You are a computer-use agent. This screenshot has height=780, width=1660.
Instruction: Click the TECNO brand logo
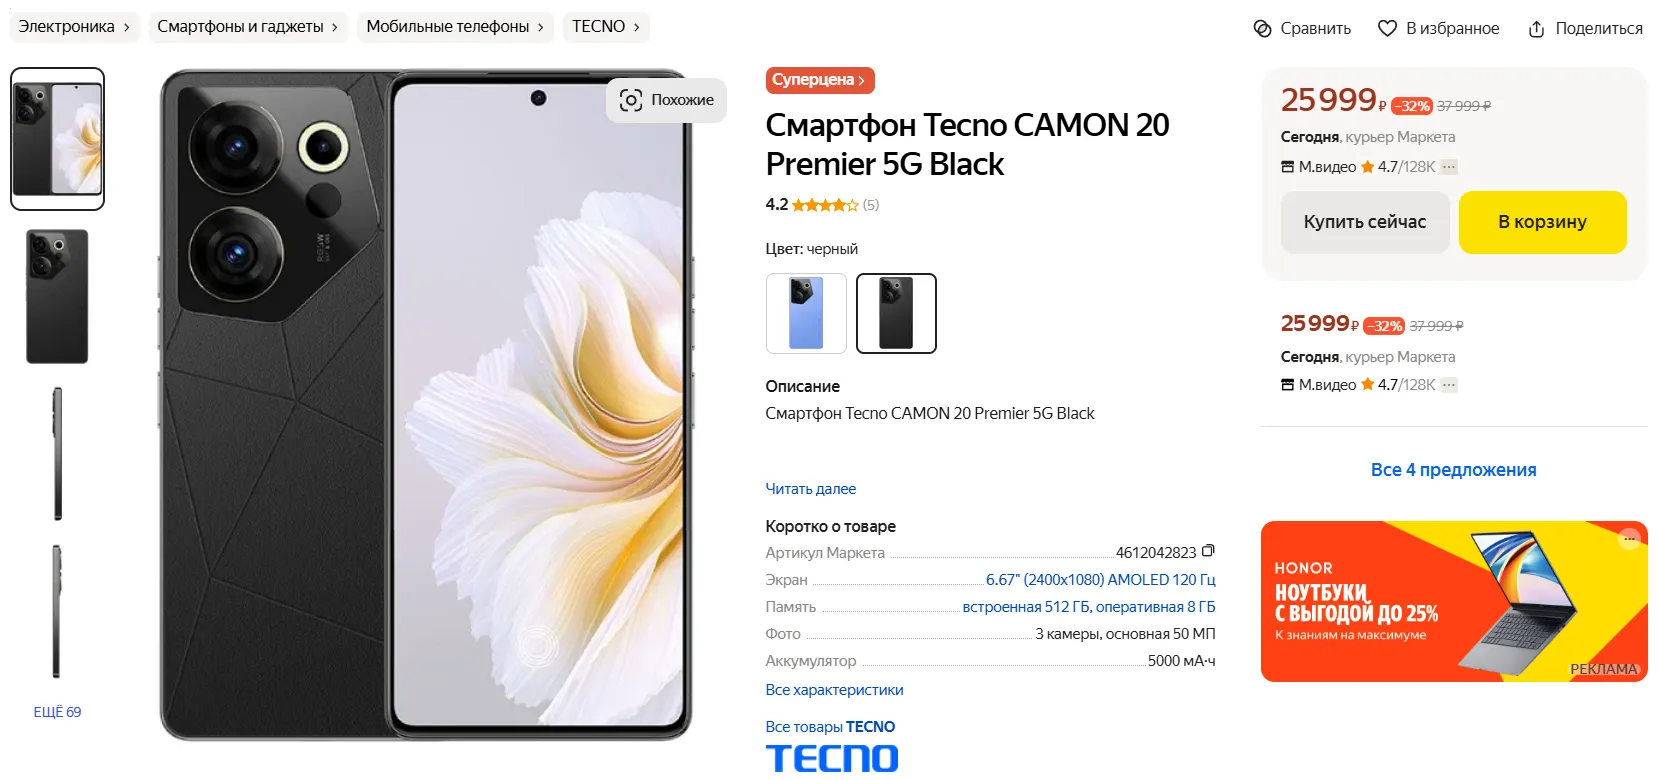(832, 758)
